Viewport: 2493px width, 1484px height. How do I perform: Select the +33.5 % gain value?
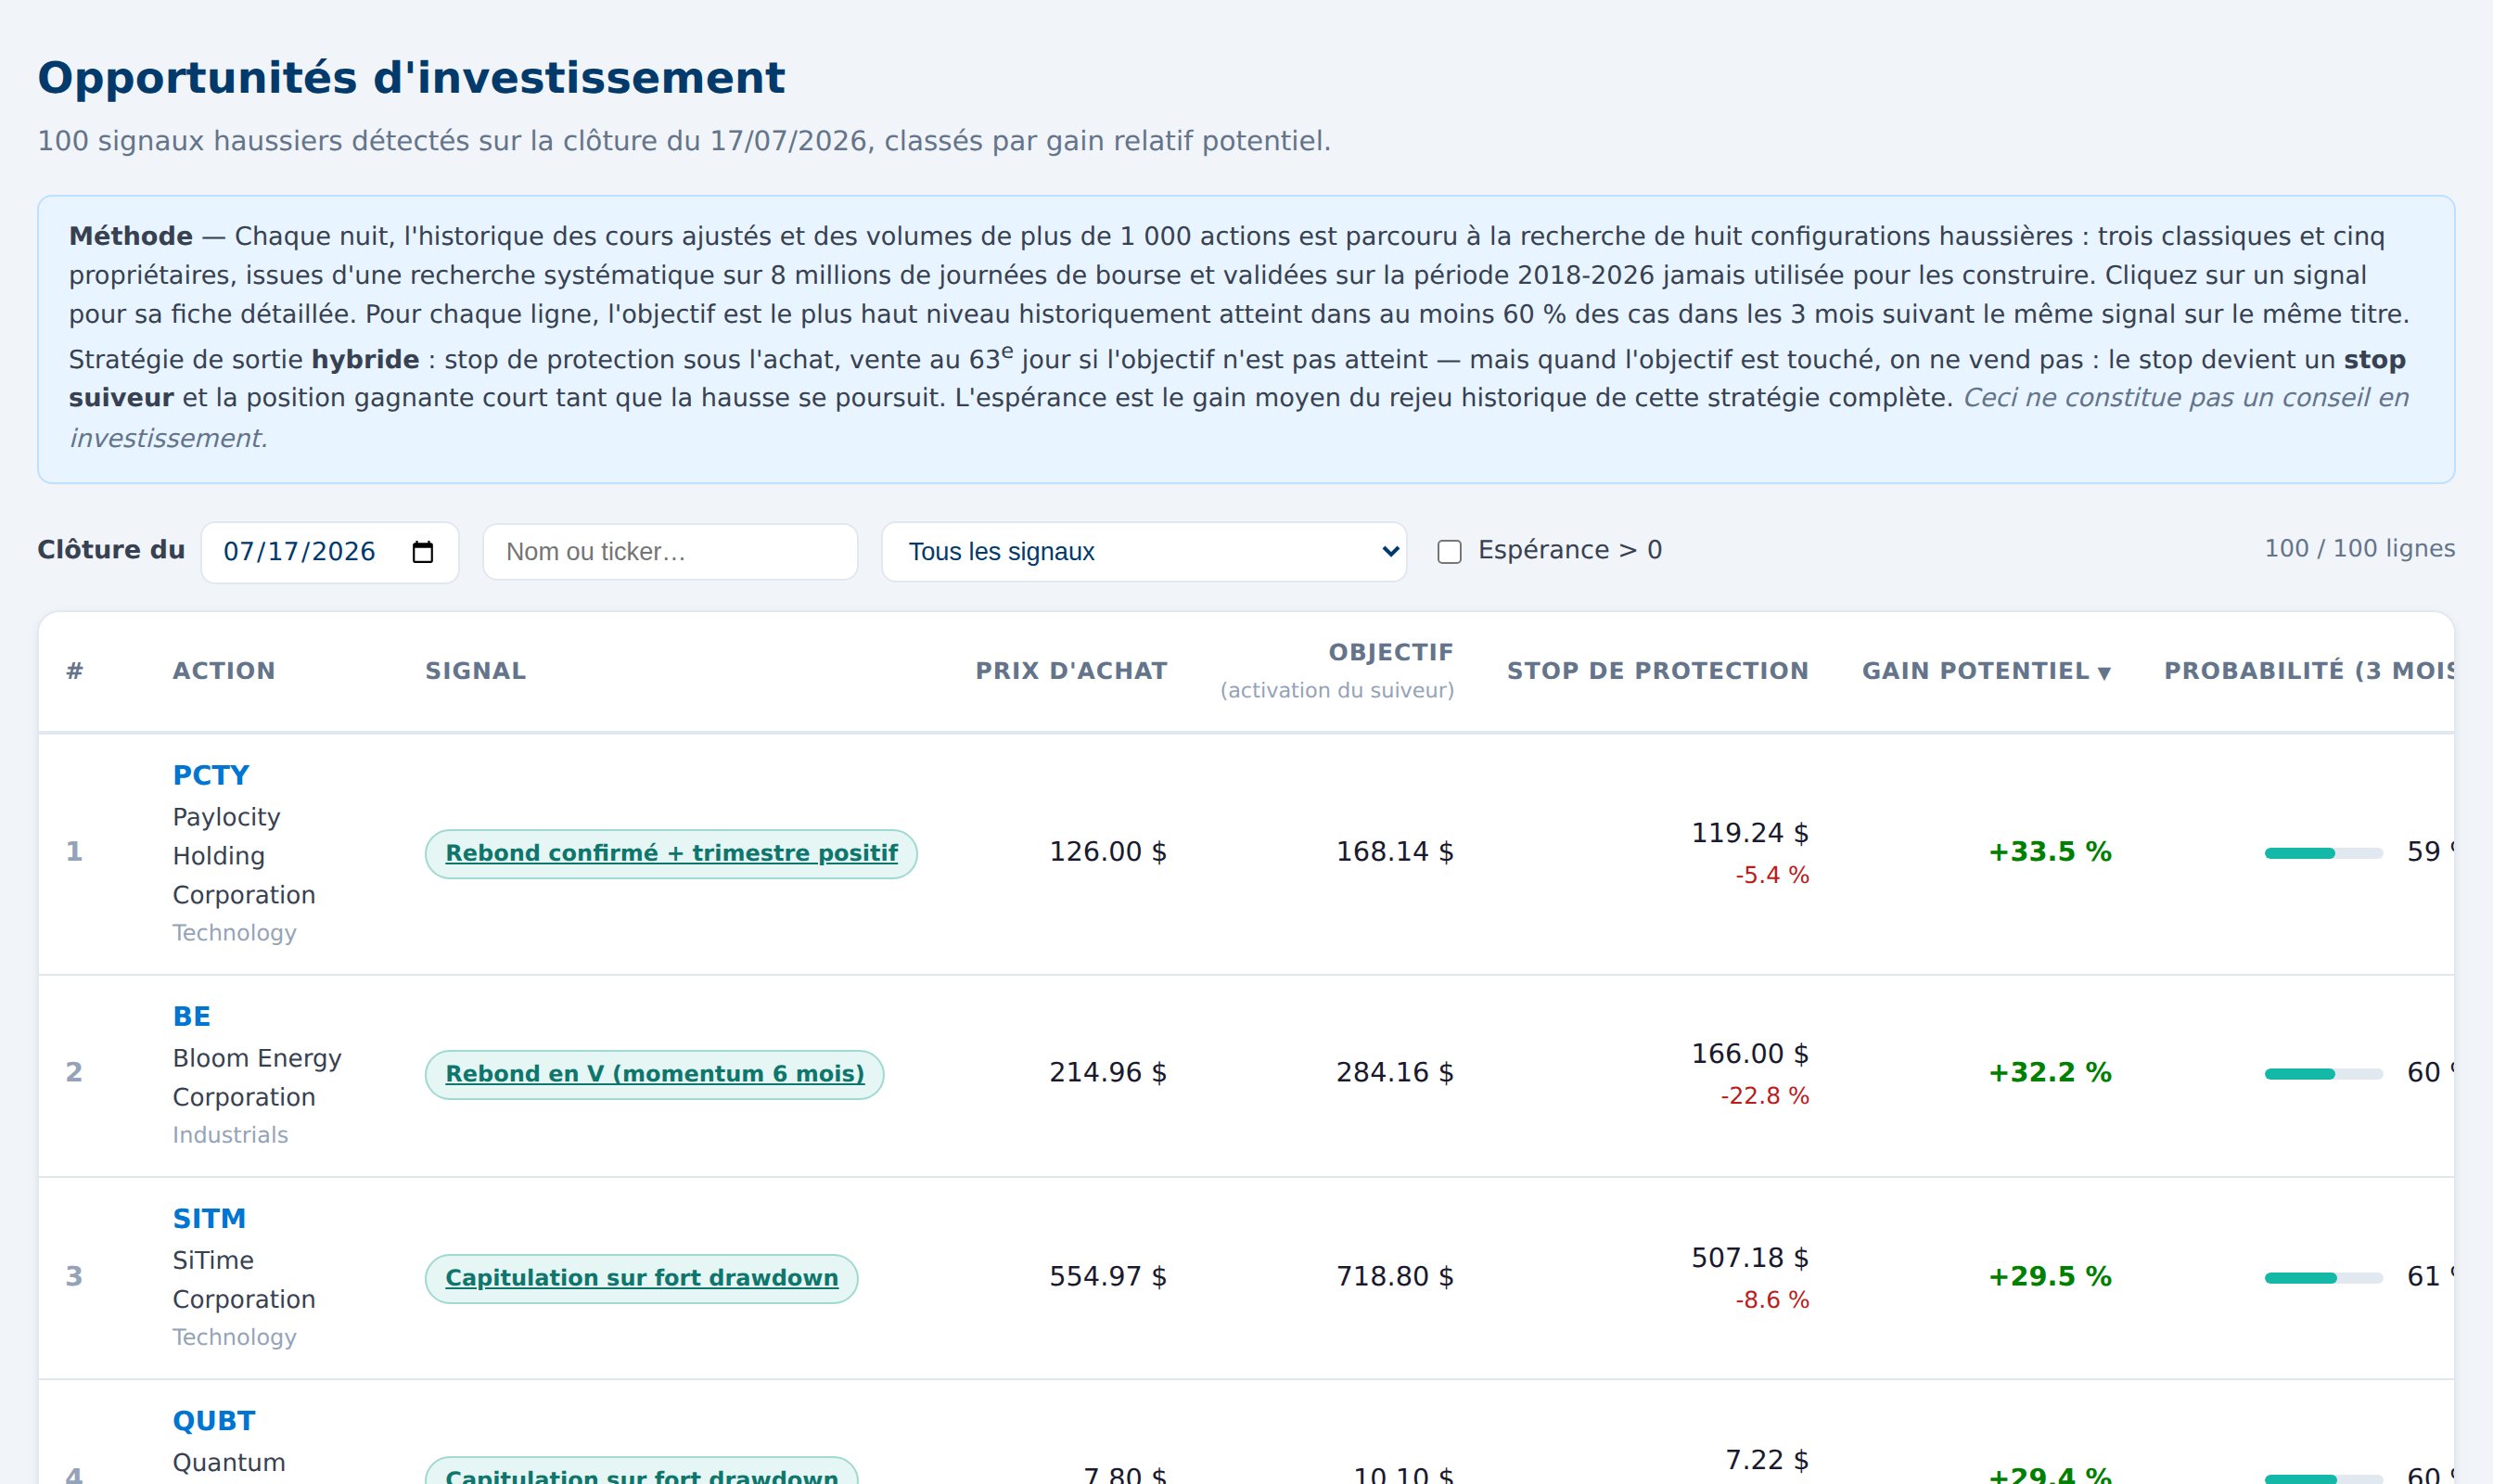(x=2050, y=852)
